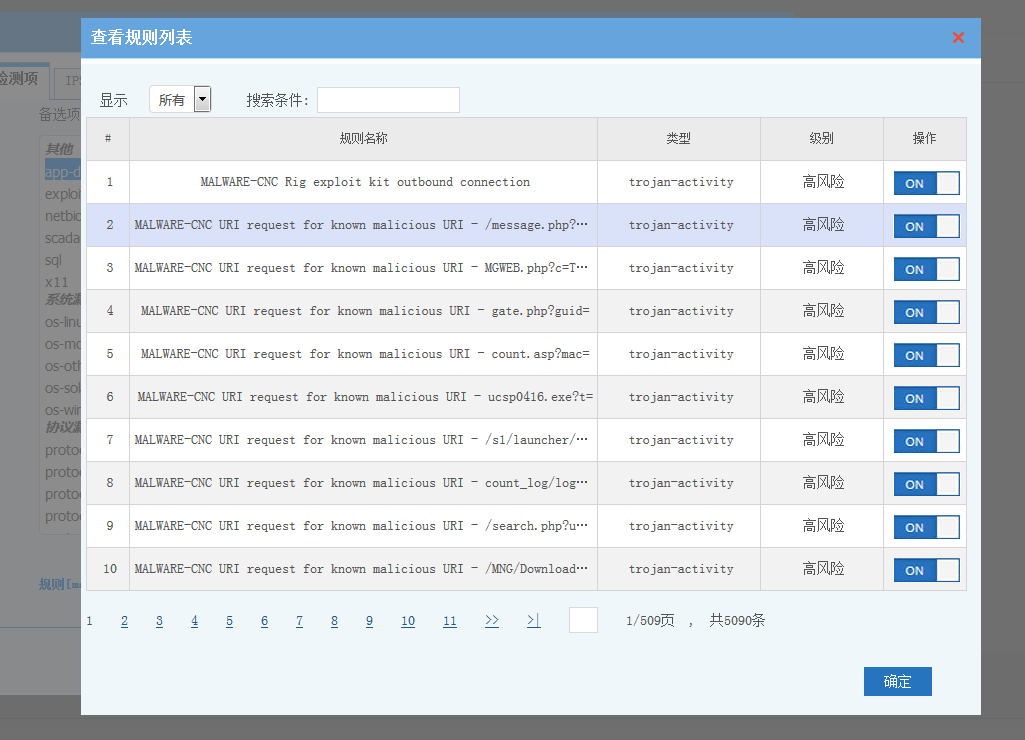
Task: Click the 类型 column header
Action: pos(678,139)
